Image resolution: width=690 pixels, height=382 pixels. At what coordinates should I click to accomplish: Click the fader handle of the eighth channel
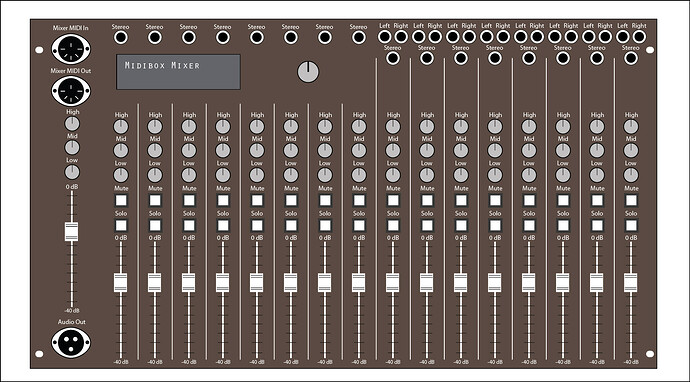[359, 283]
